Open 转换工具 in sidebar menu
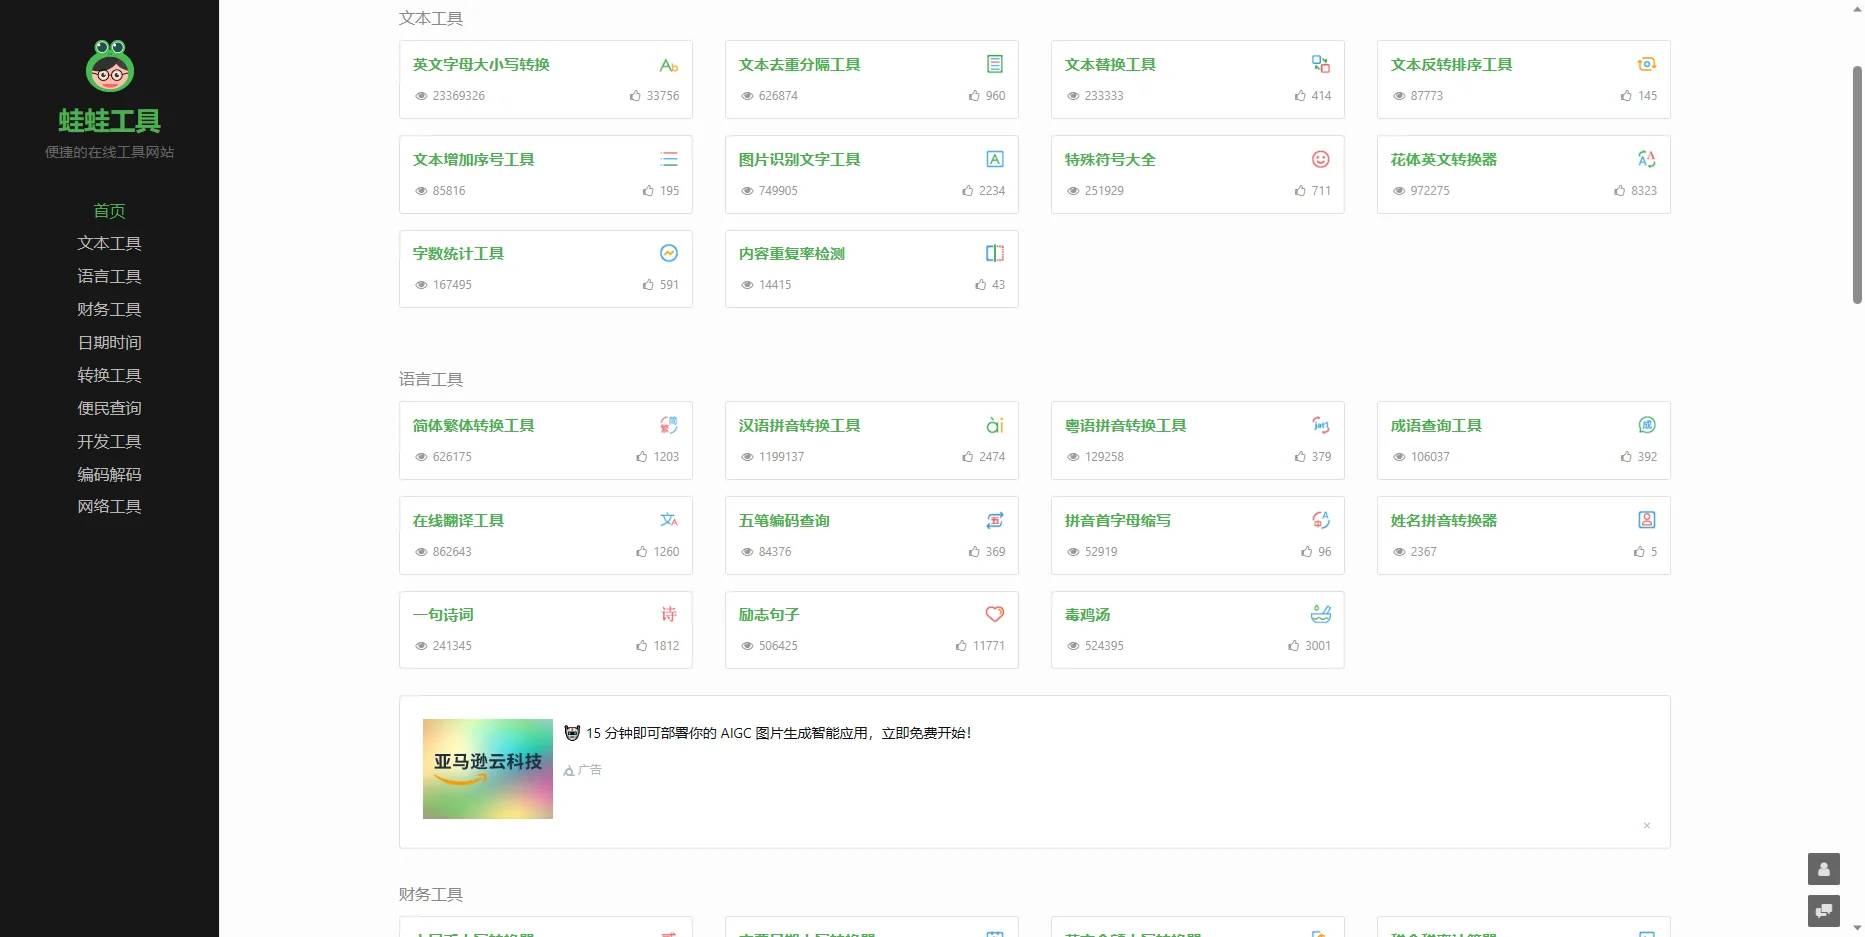Image resolution: width=1865 pixels, height=937 pixels. click(x=109, y=376)
